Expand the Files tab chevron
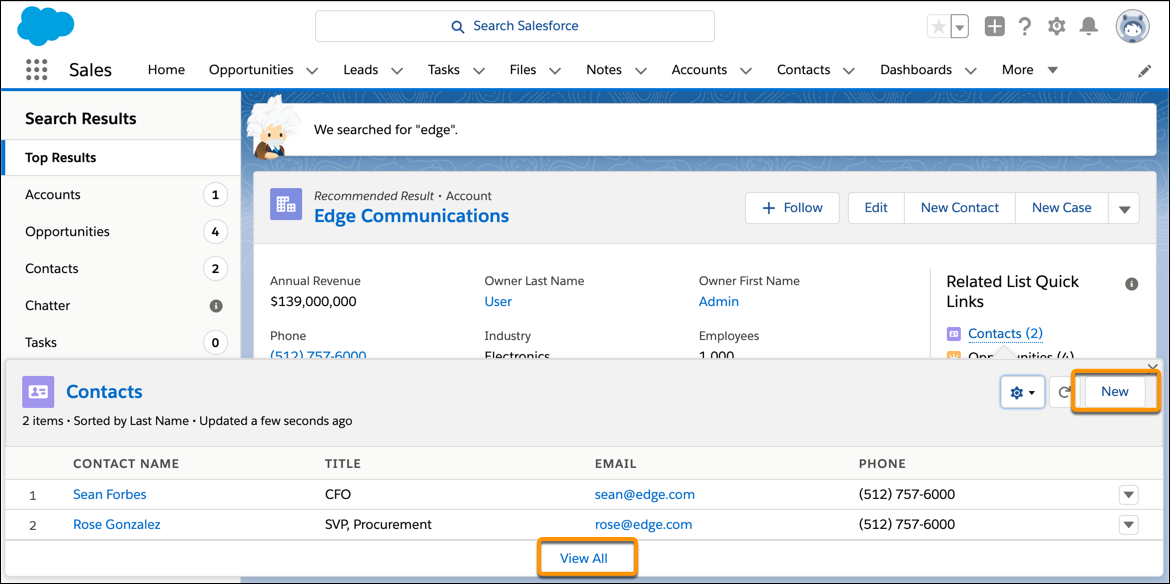The width and height of the screenshot is (1170, 584). coord(555,71)
